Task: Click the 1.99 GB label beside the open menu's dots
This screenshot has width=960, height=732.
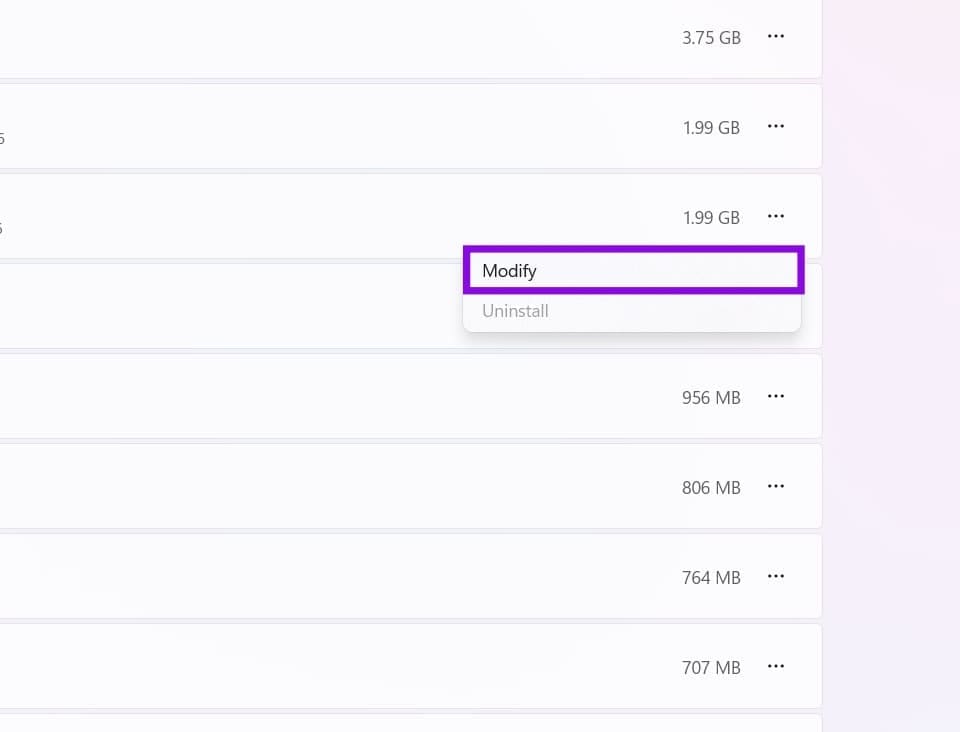Action: click(711, 218)
